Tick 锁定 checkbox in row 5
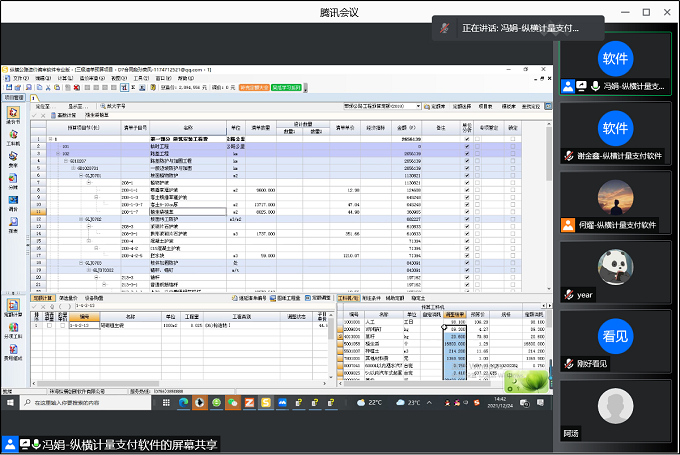680x455 pixels. [513, 168]
